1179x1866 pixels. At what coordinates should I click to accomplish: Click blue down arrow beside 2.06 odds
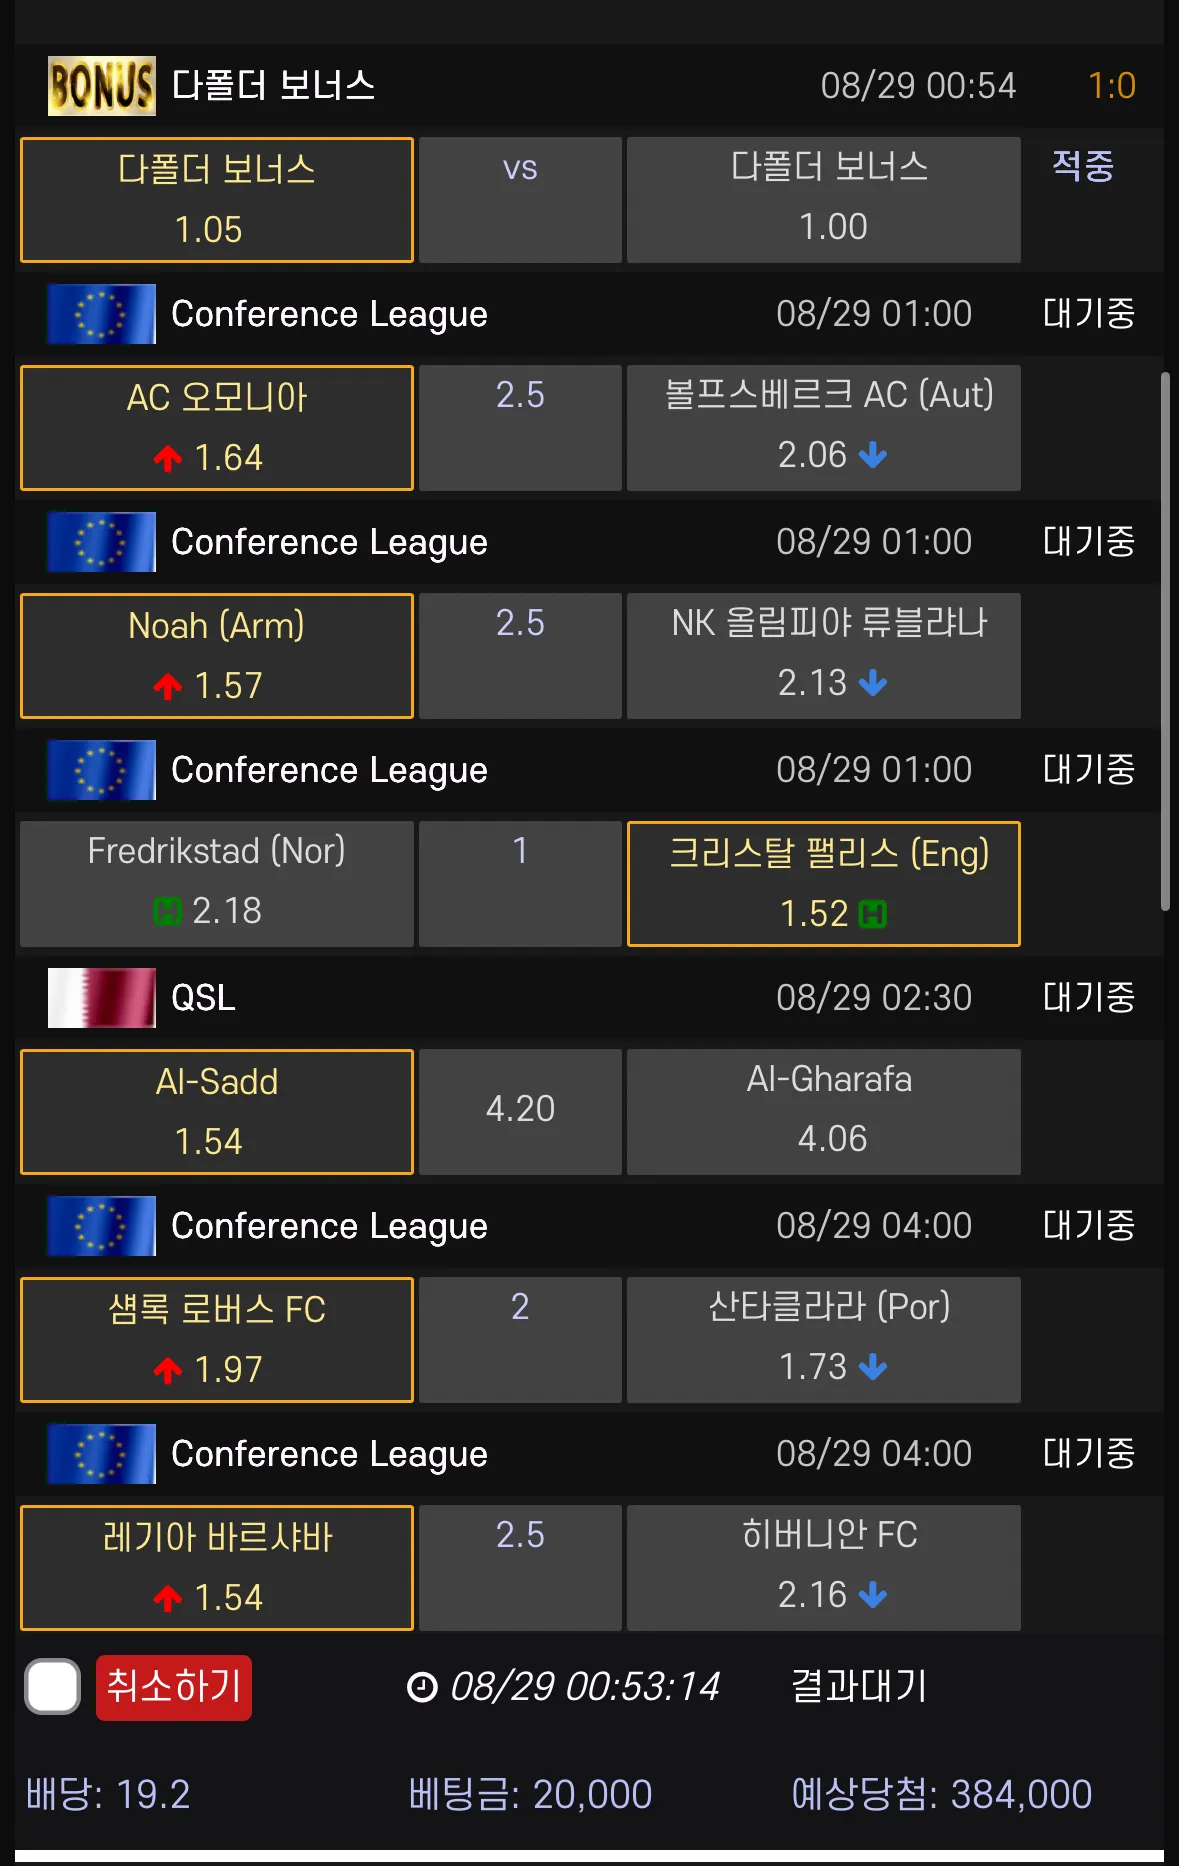(873, 455)
